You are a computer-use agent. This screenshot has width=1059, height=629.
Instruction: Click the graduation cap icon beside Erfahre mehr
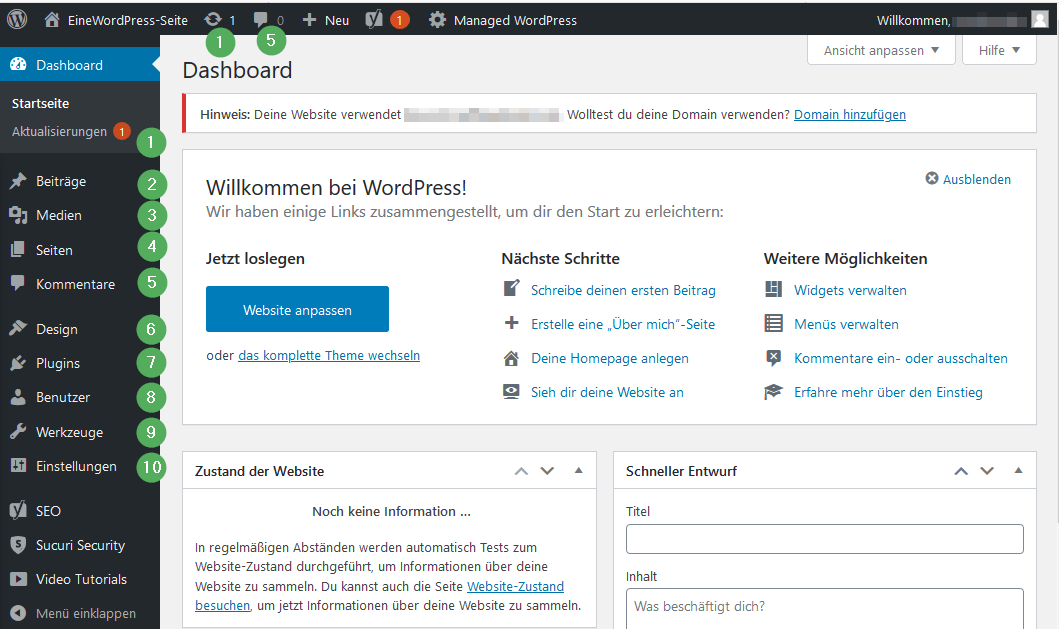point(773,392)
